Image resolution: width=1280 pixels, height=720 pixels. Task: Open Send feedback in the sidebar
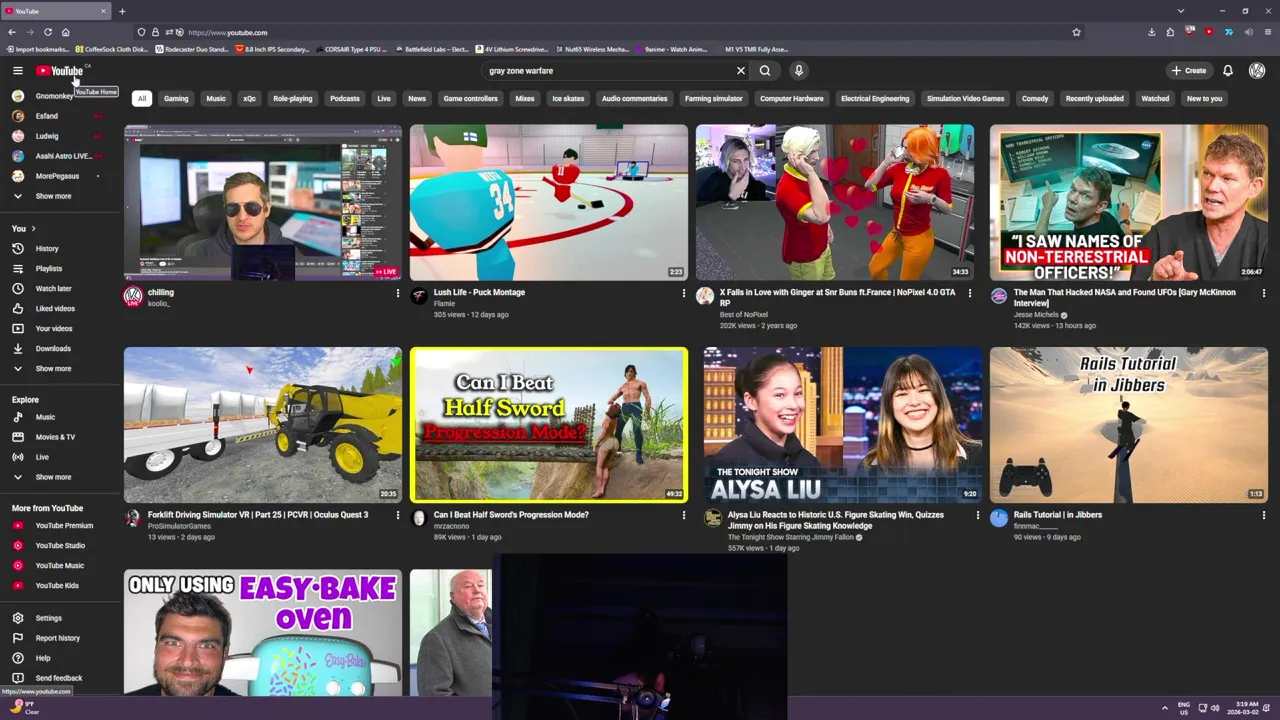60,678
